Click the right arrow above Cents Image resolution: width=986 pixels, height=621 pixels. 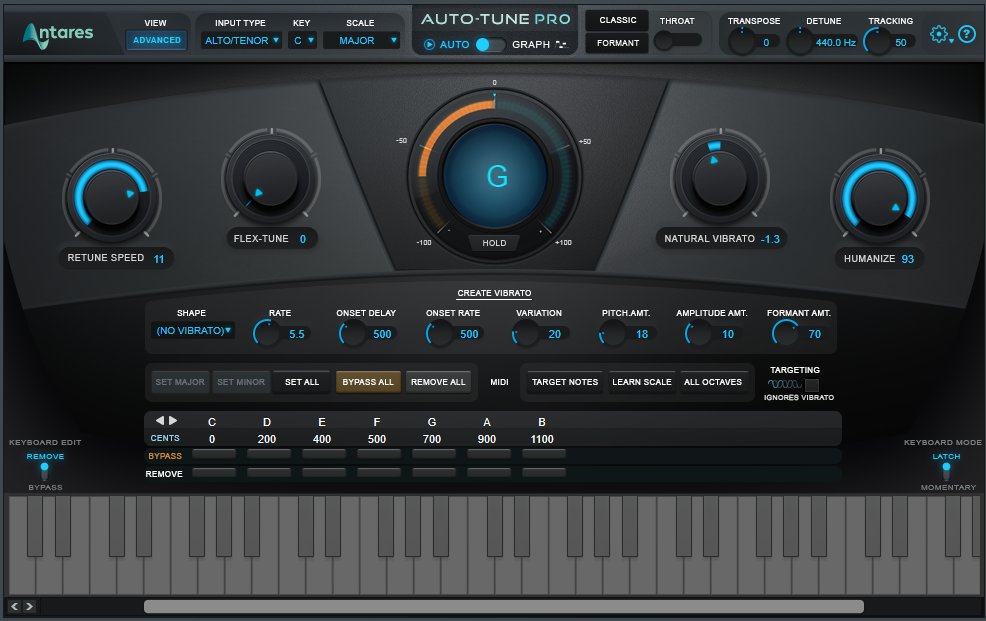(x=173, y=421)
